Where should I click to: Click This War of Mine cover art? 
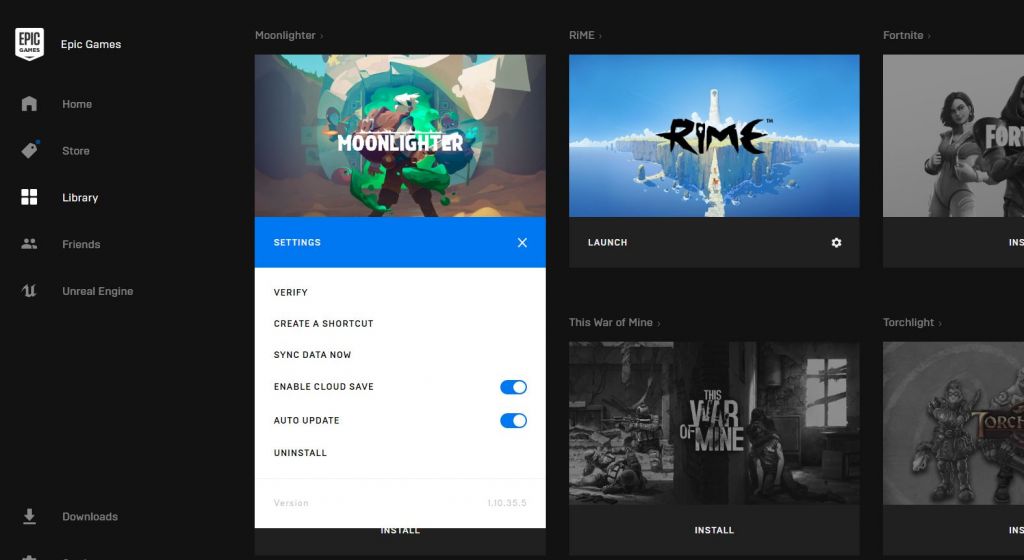[714, 423]
